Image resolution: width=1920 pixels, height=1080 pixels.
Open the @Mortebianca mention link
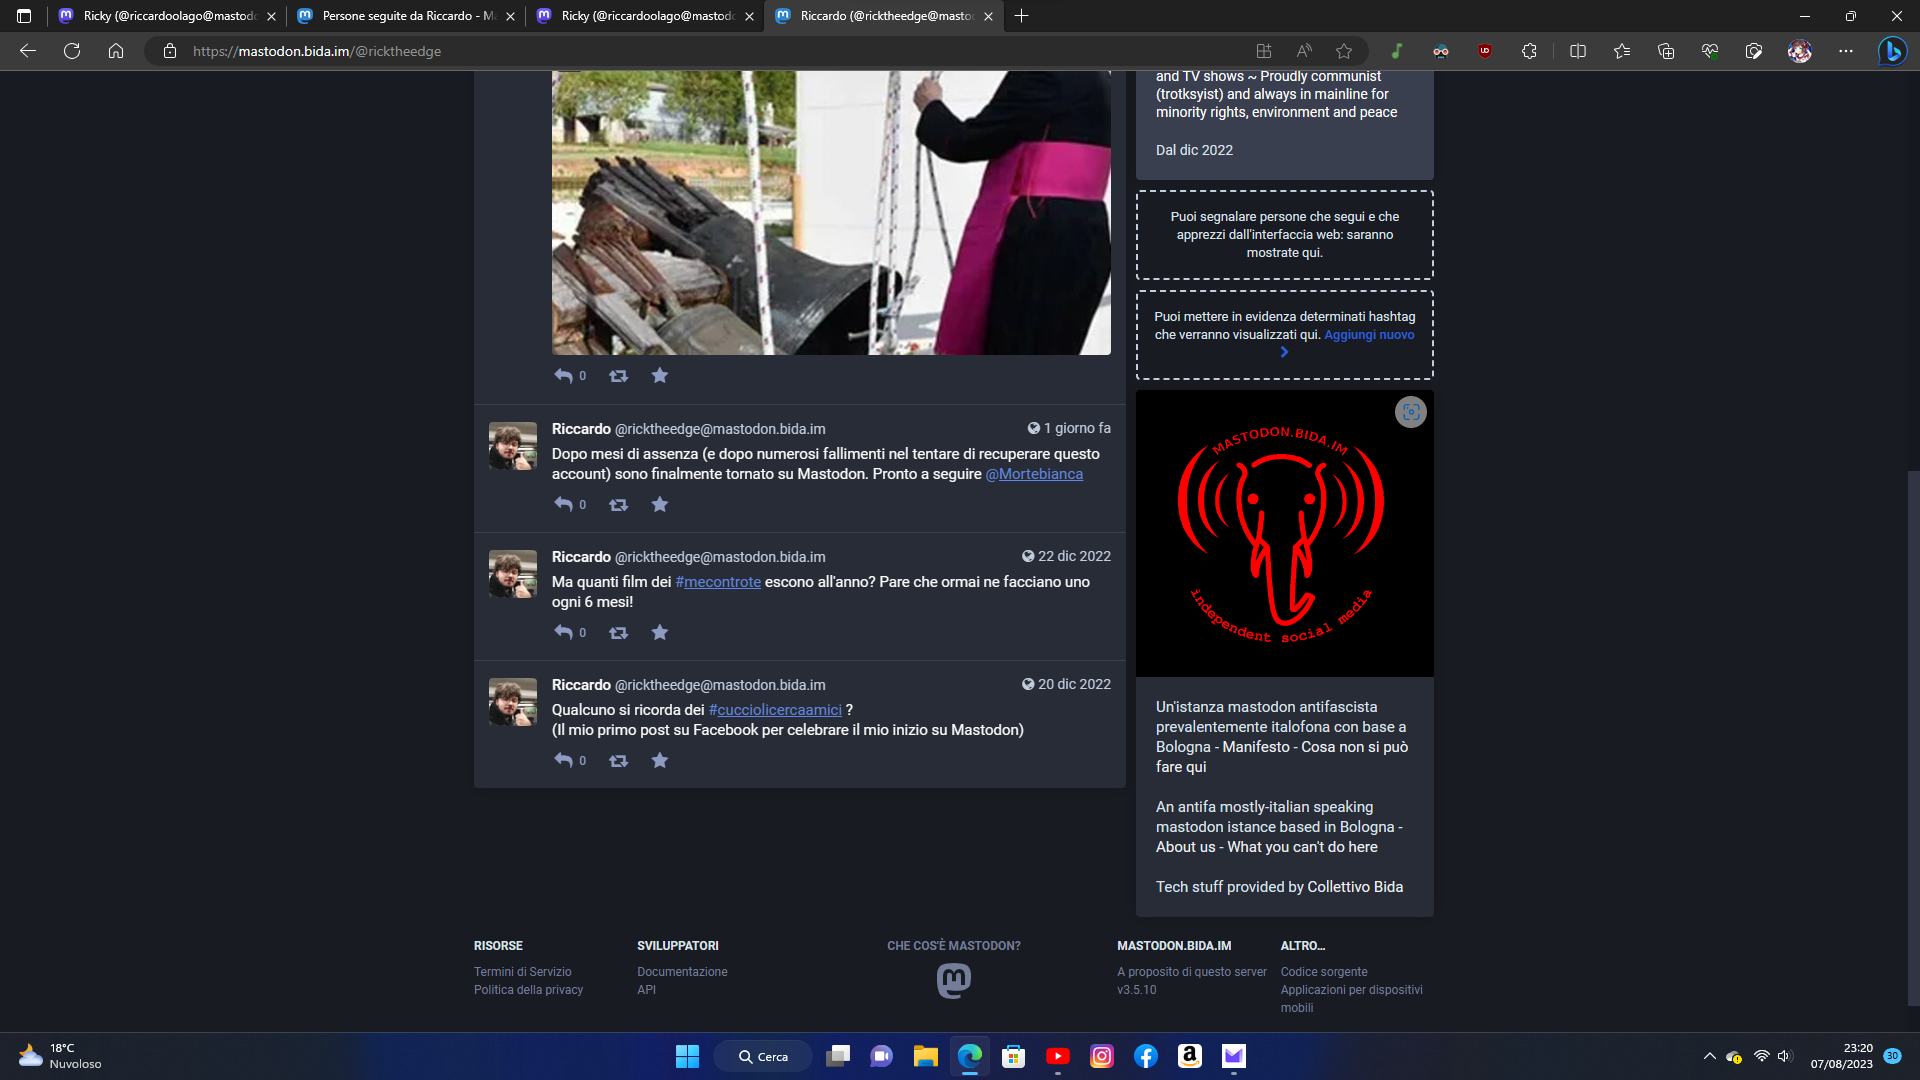coord(1034,474)
